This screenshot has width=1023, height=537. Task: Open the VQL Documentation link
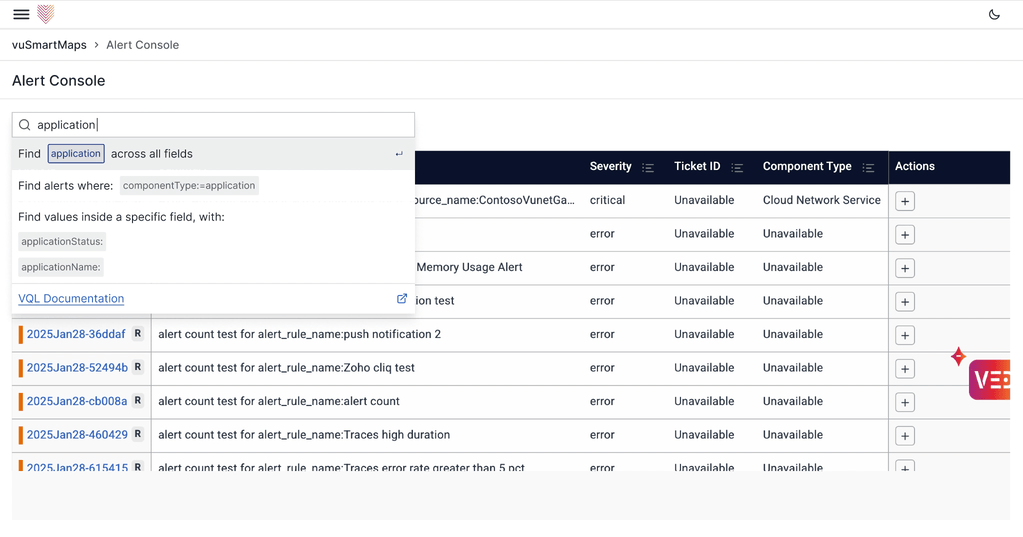[x=71, y=299]
